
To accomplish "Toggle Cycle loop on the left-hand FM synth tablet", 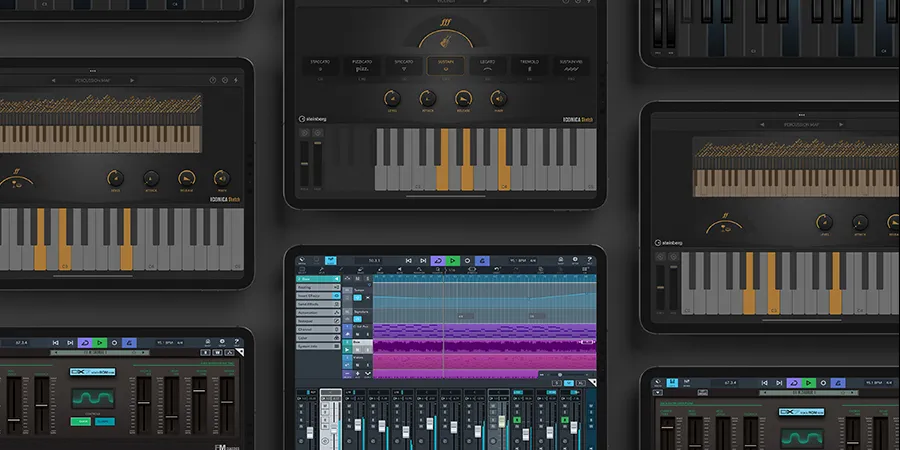I will [84, 343].
